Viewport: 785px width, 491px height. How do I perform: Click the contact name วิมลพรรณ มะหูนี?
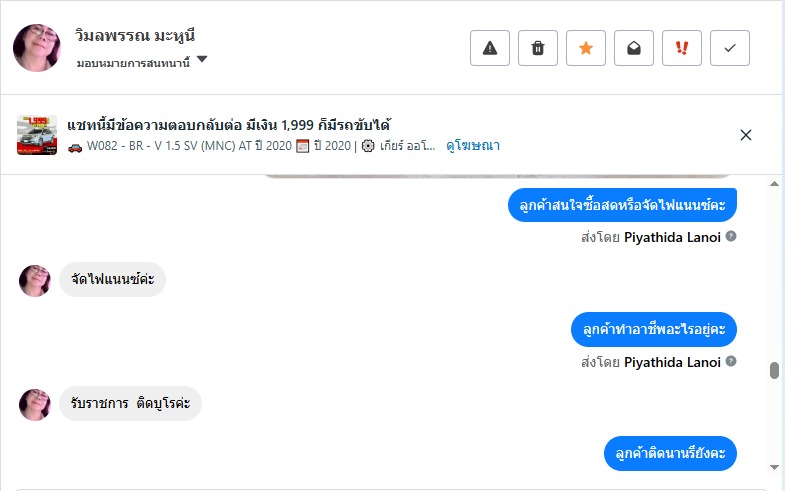coord(141,36)
